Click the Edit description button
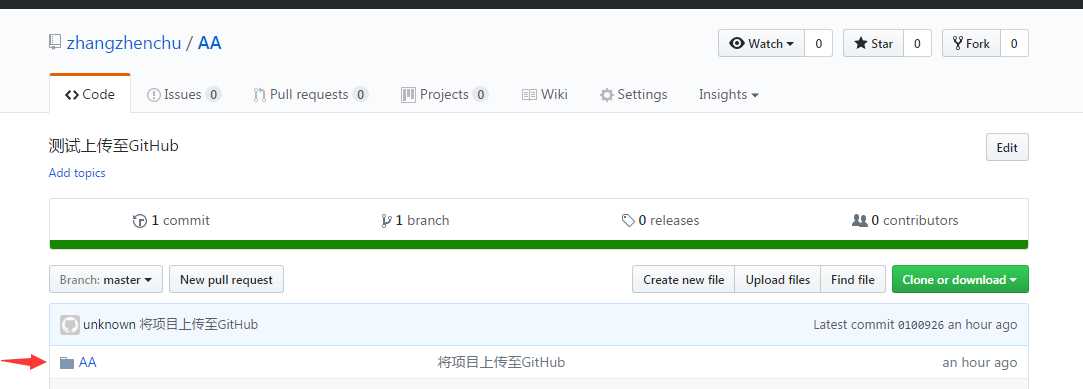The width and height of the screenshot is (1083, 389). click(x=1007, y=147)
